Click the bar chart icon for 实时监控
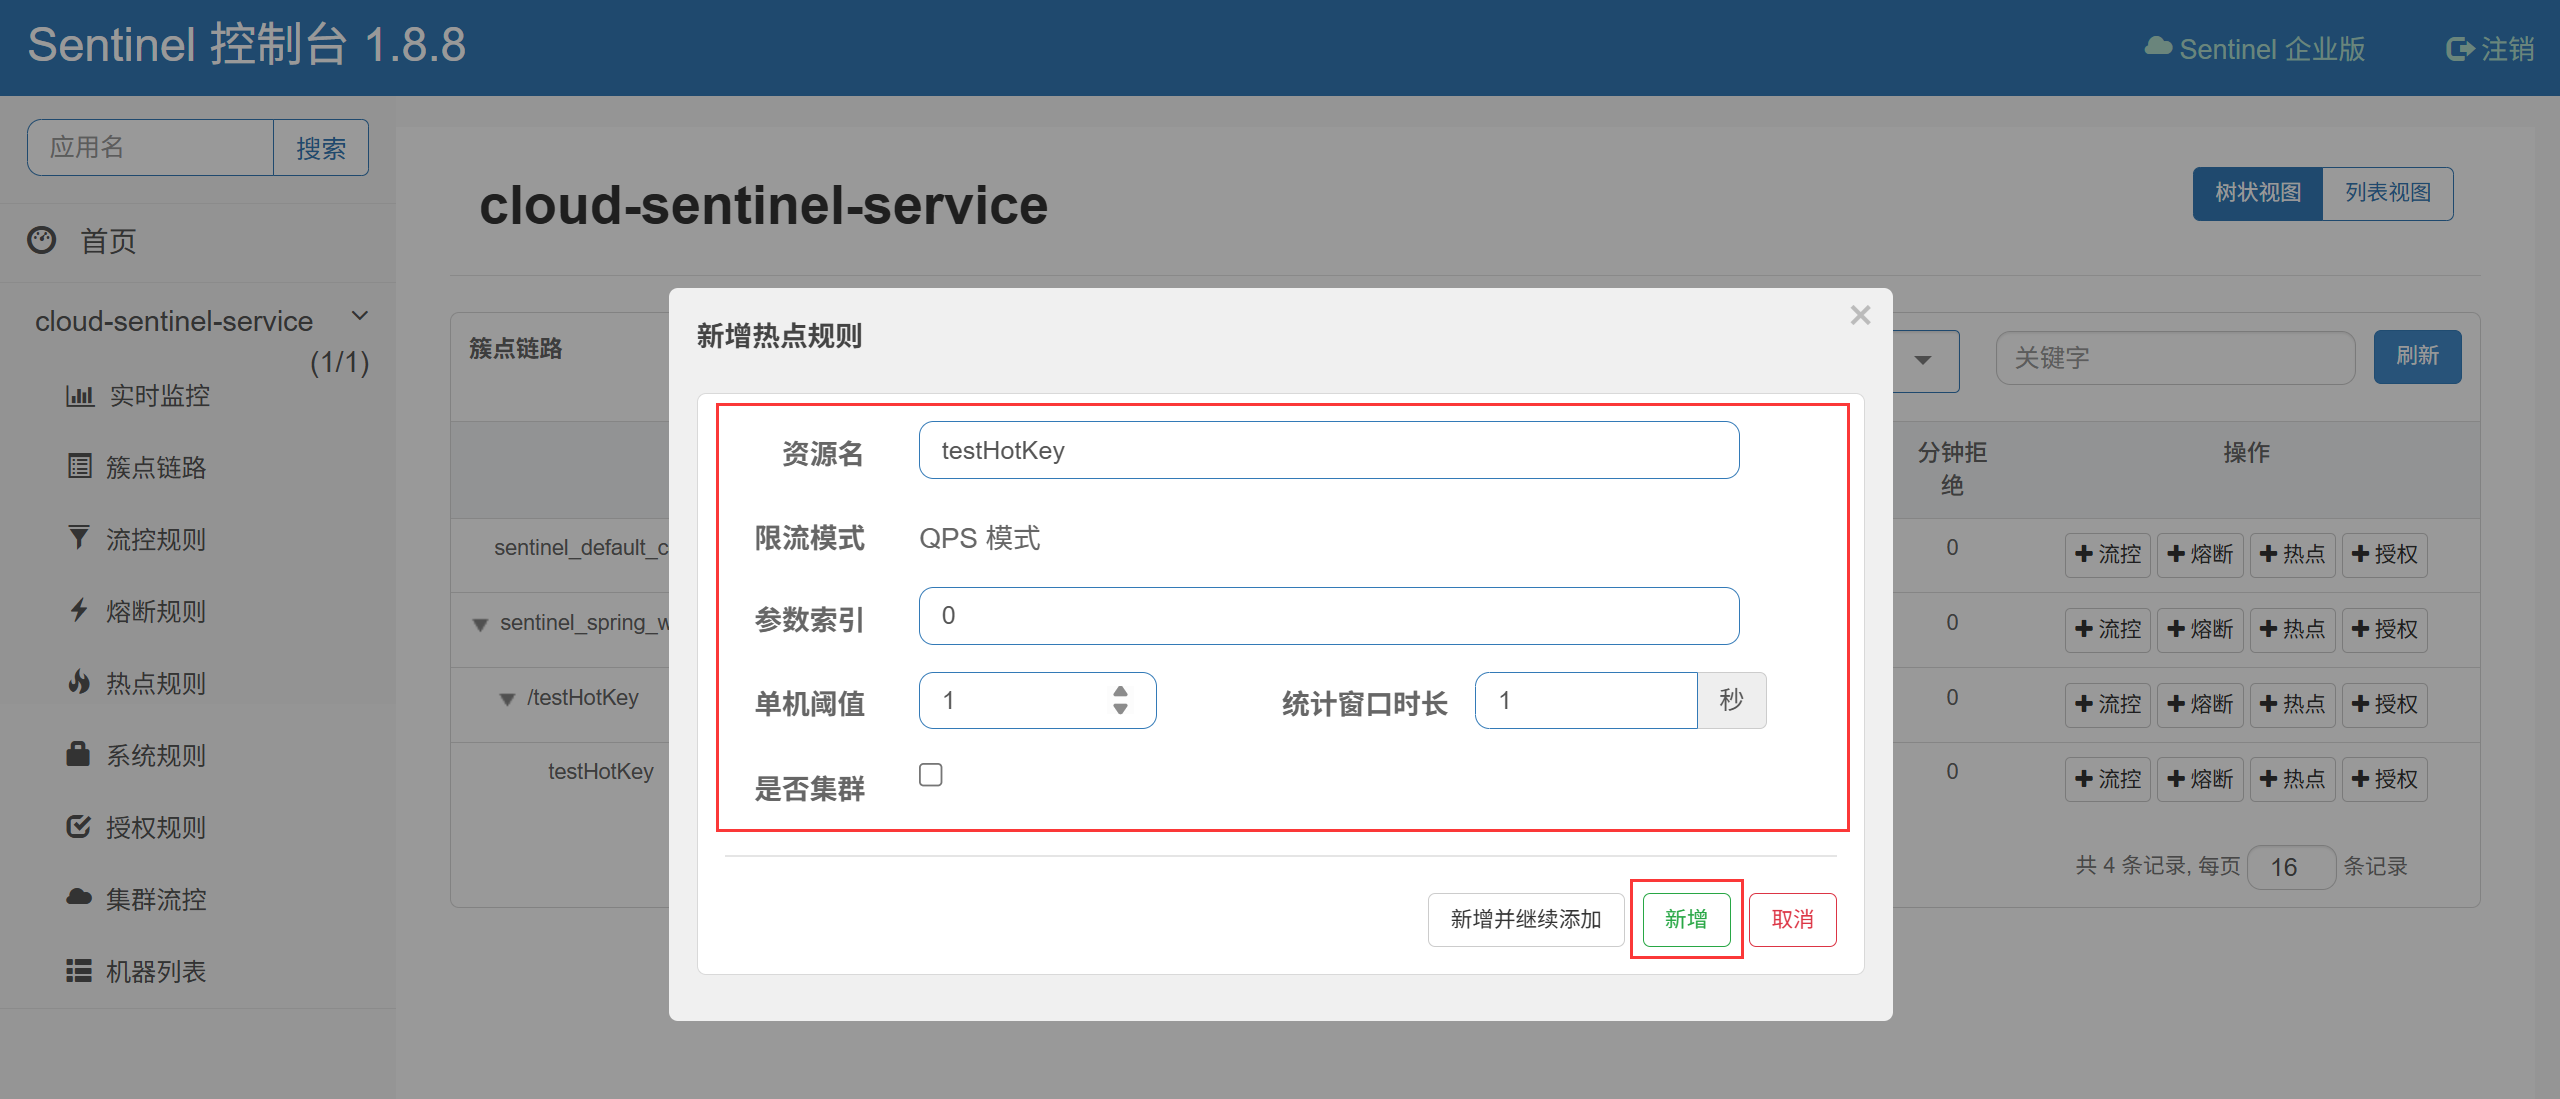Viewport: 2560px width, 1099px height. click(x=79, y=396)
